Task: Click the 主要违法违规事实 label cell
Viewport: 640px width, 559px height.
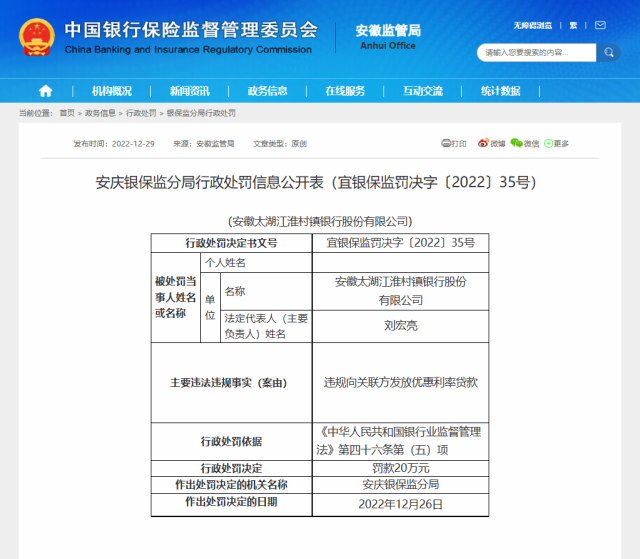Action: (231, 383)
